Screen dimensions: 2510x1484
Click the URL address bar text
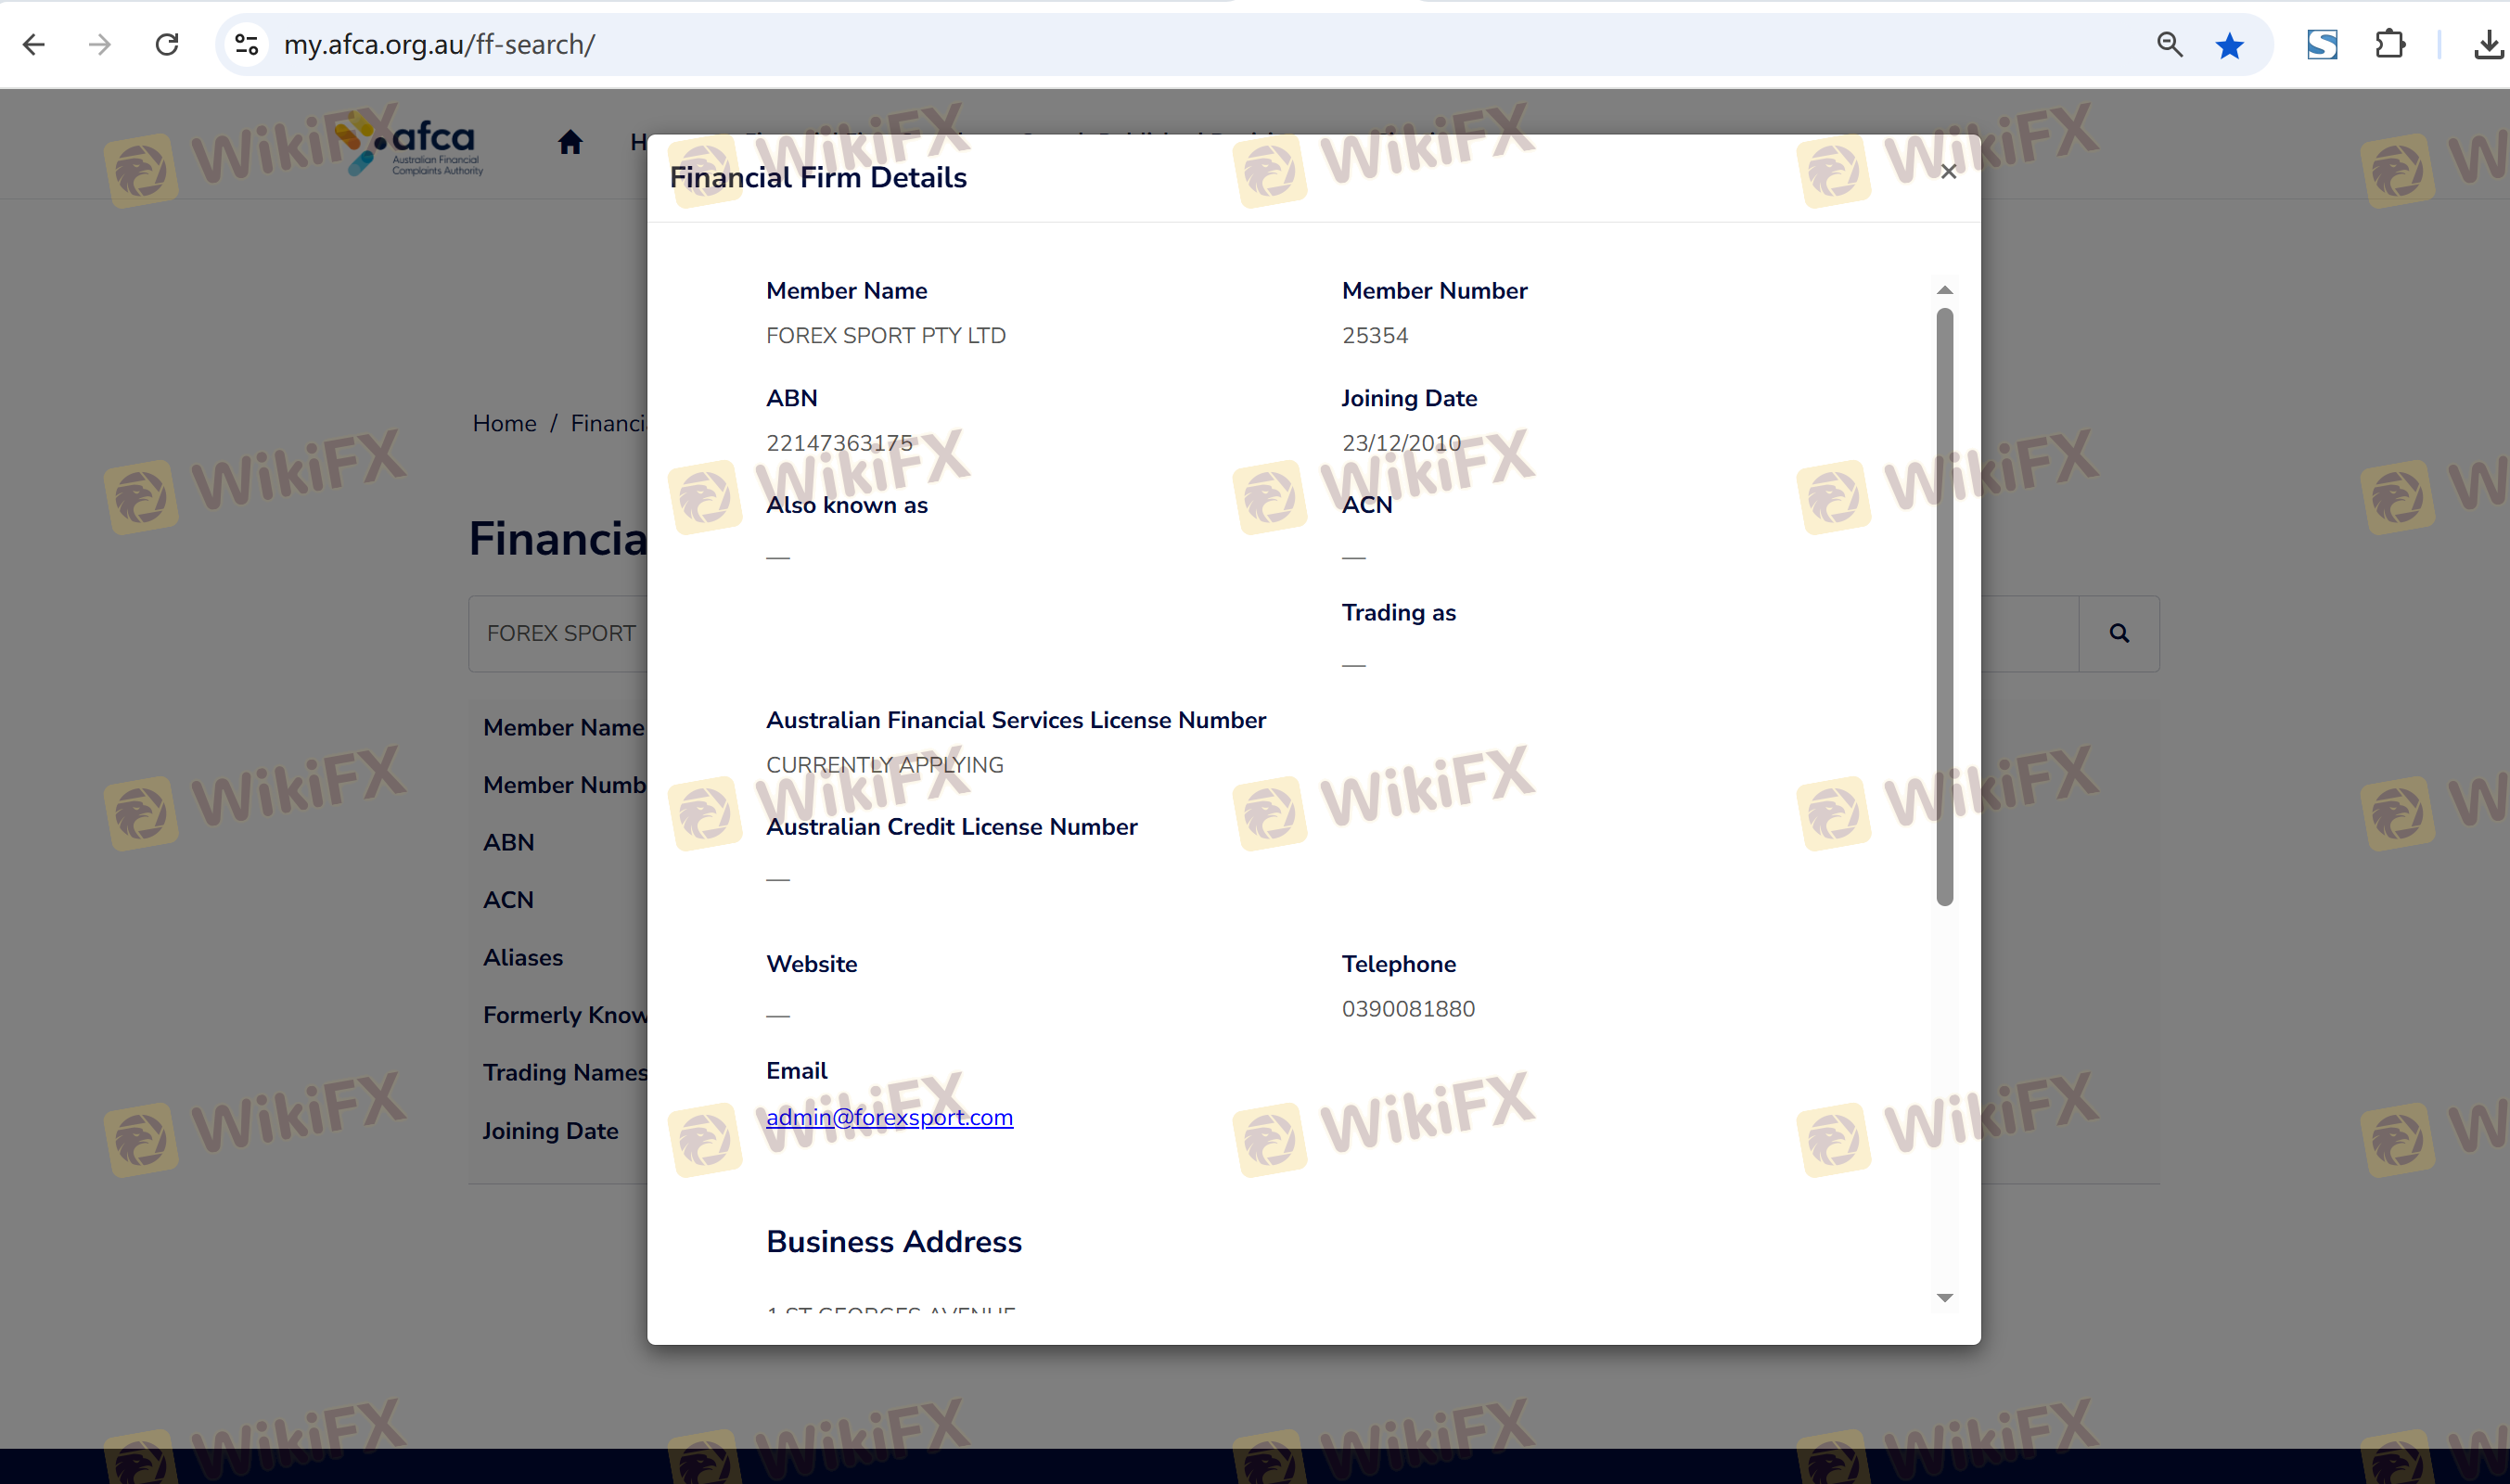tap(440, 44)
